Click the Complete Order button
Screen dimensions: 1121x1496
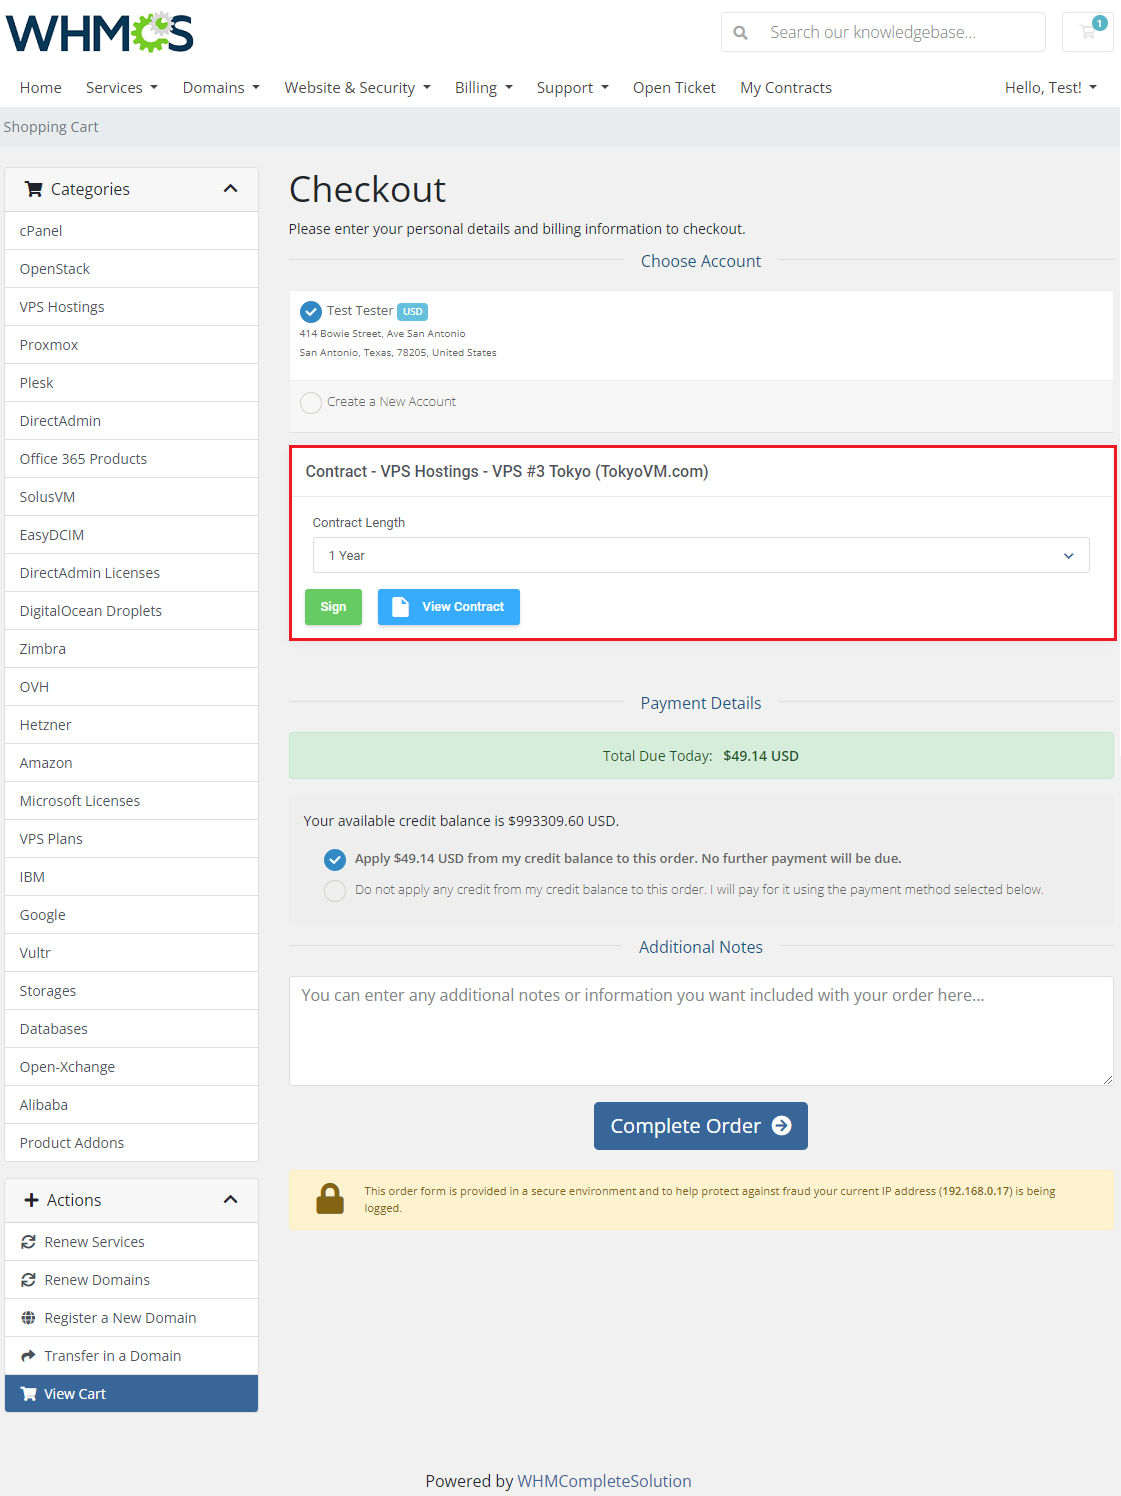click(701, 1126)
